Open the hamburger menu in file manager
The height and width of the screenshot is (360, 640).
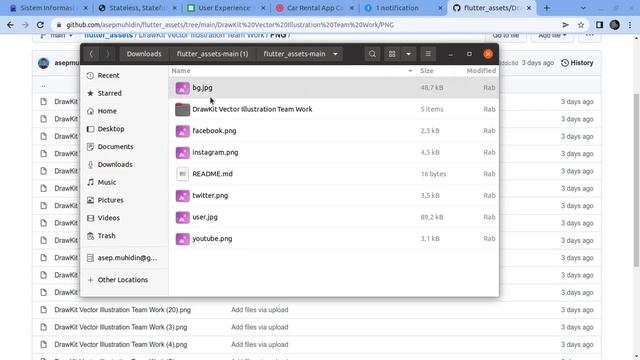[428, 54]
